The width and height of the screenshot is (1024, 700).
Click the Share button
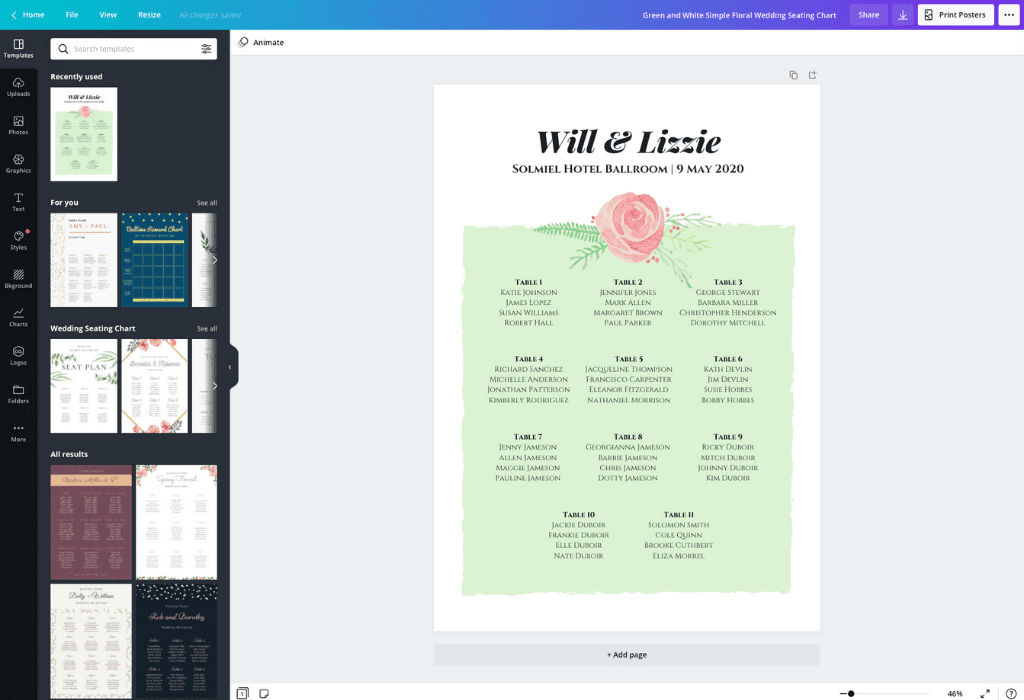(867, 14)
